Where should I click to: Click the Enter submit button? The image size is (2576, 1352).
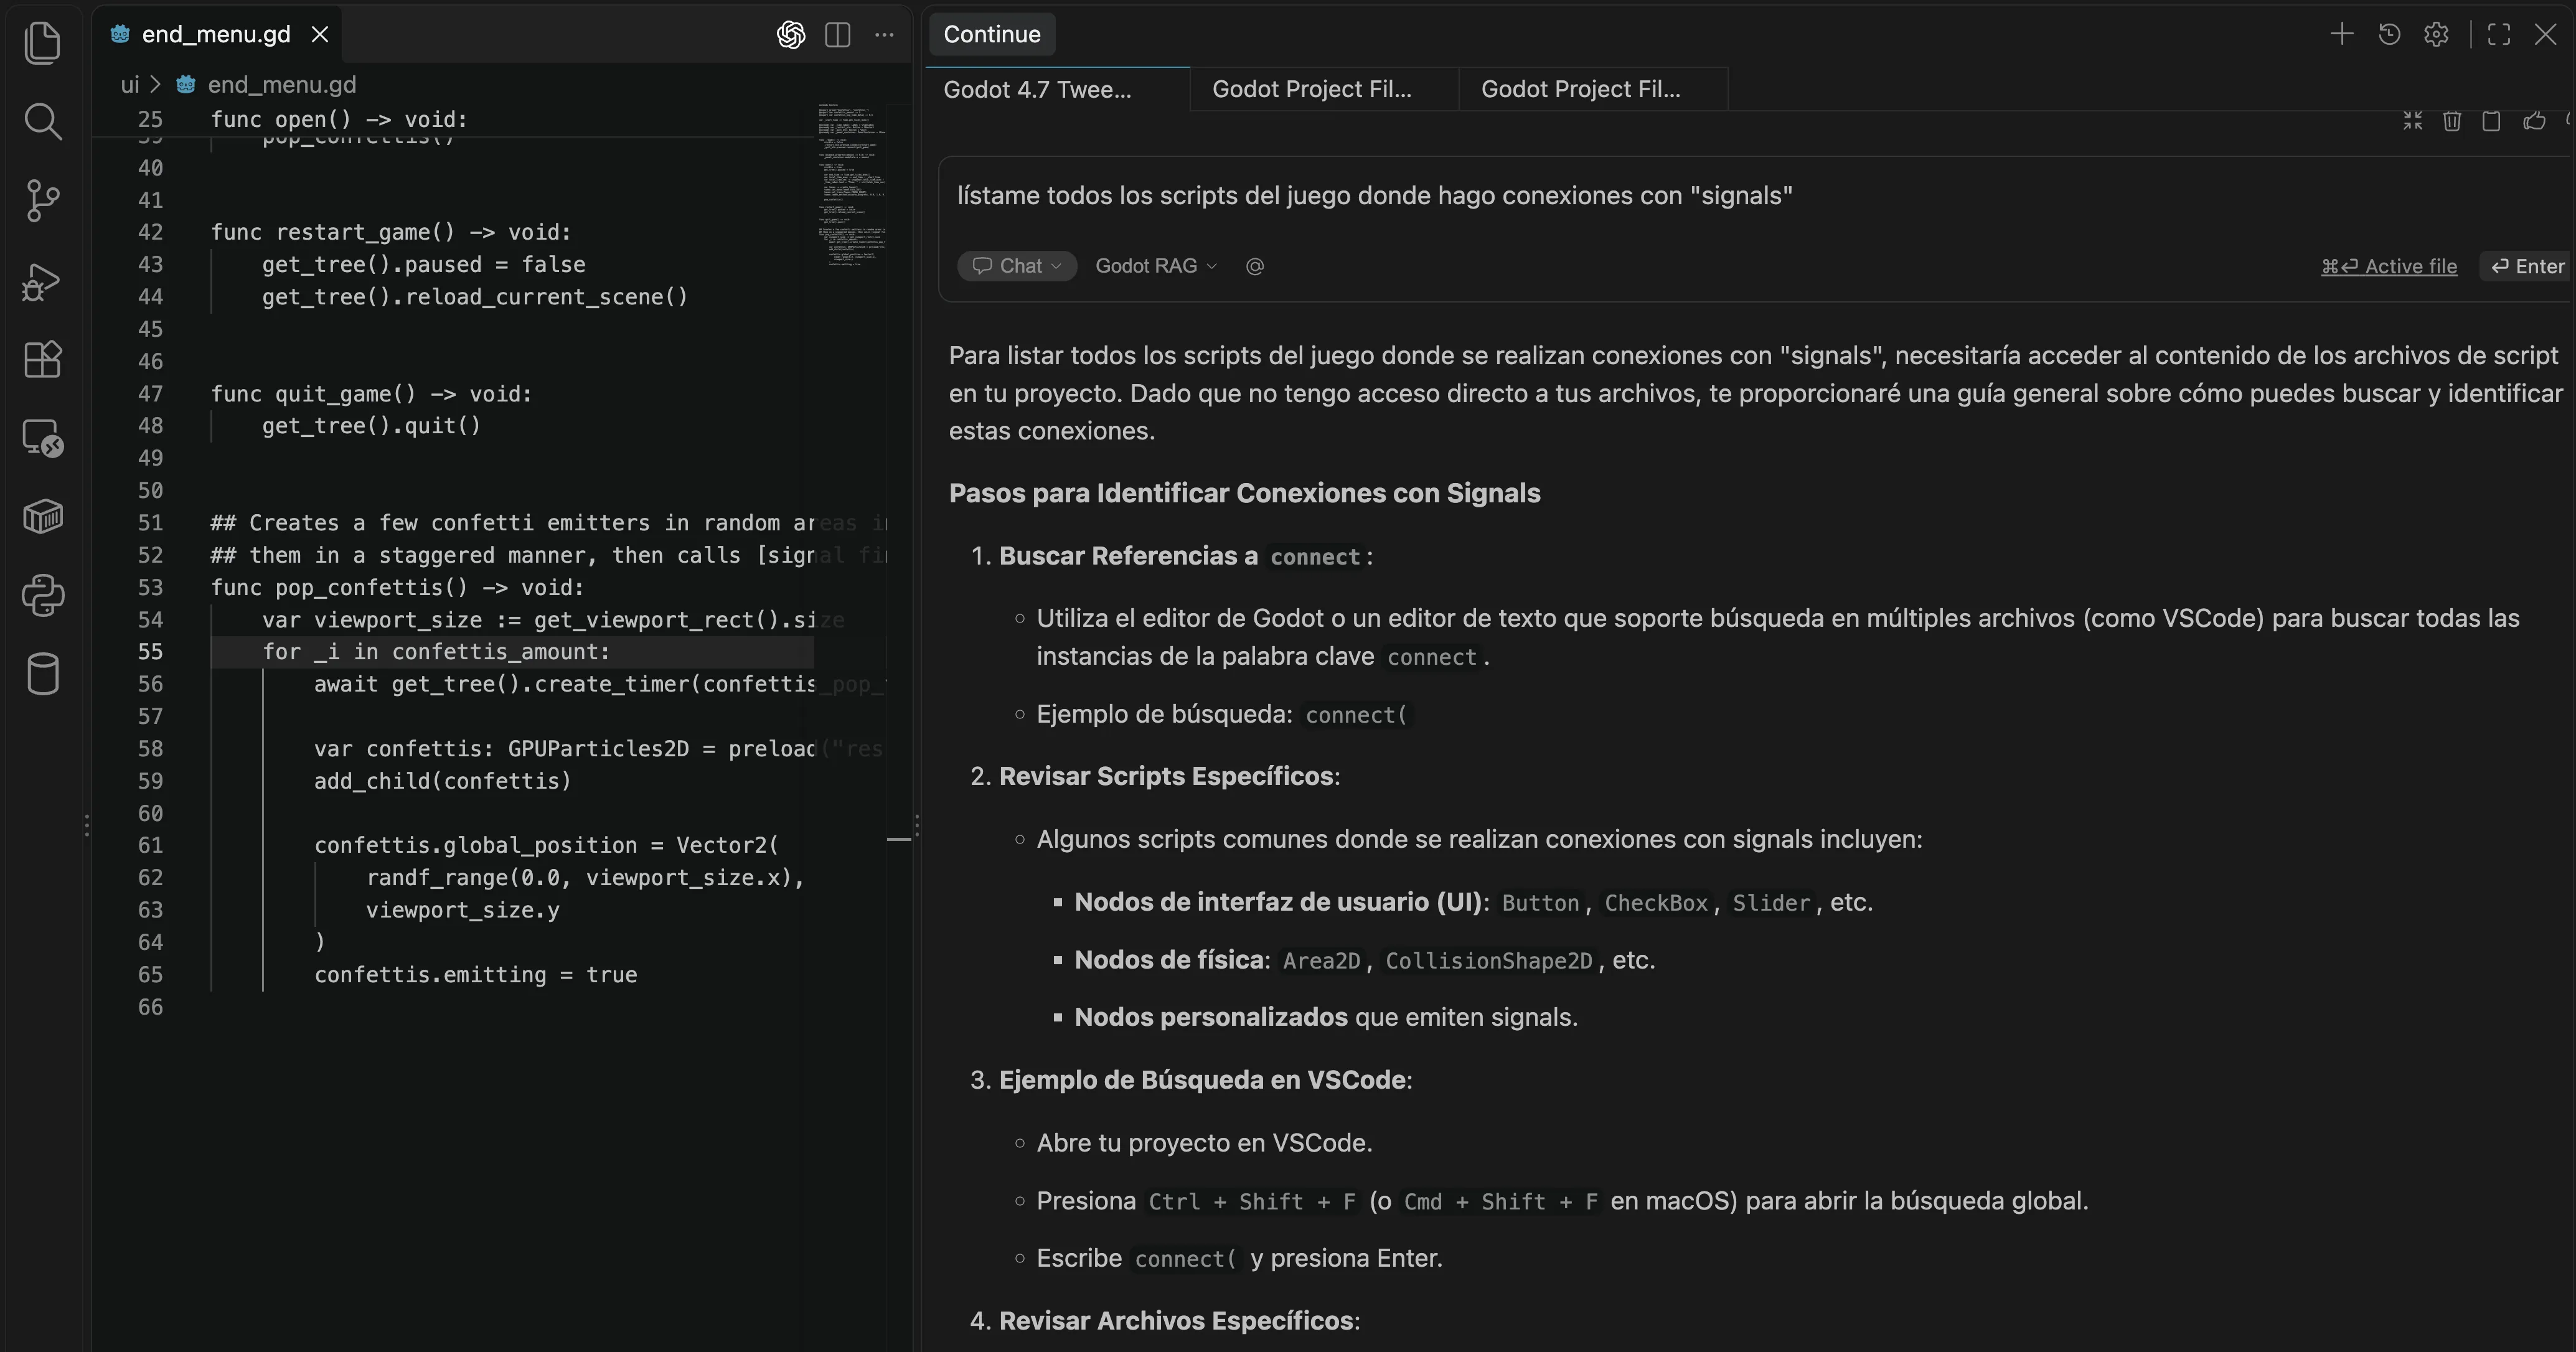tap(2527, 266)
